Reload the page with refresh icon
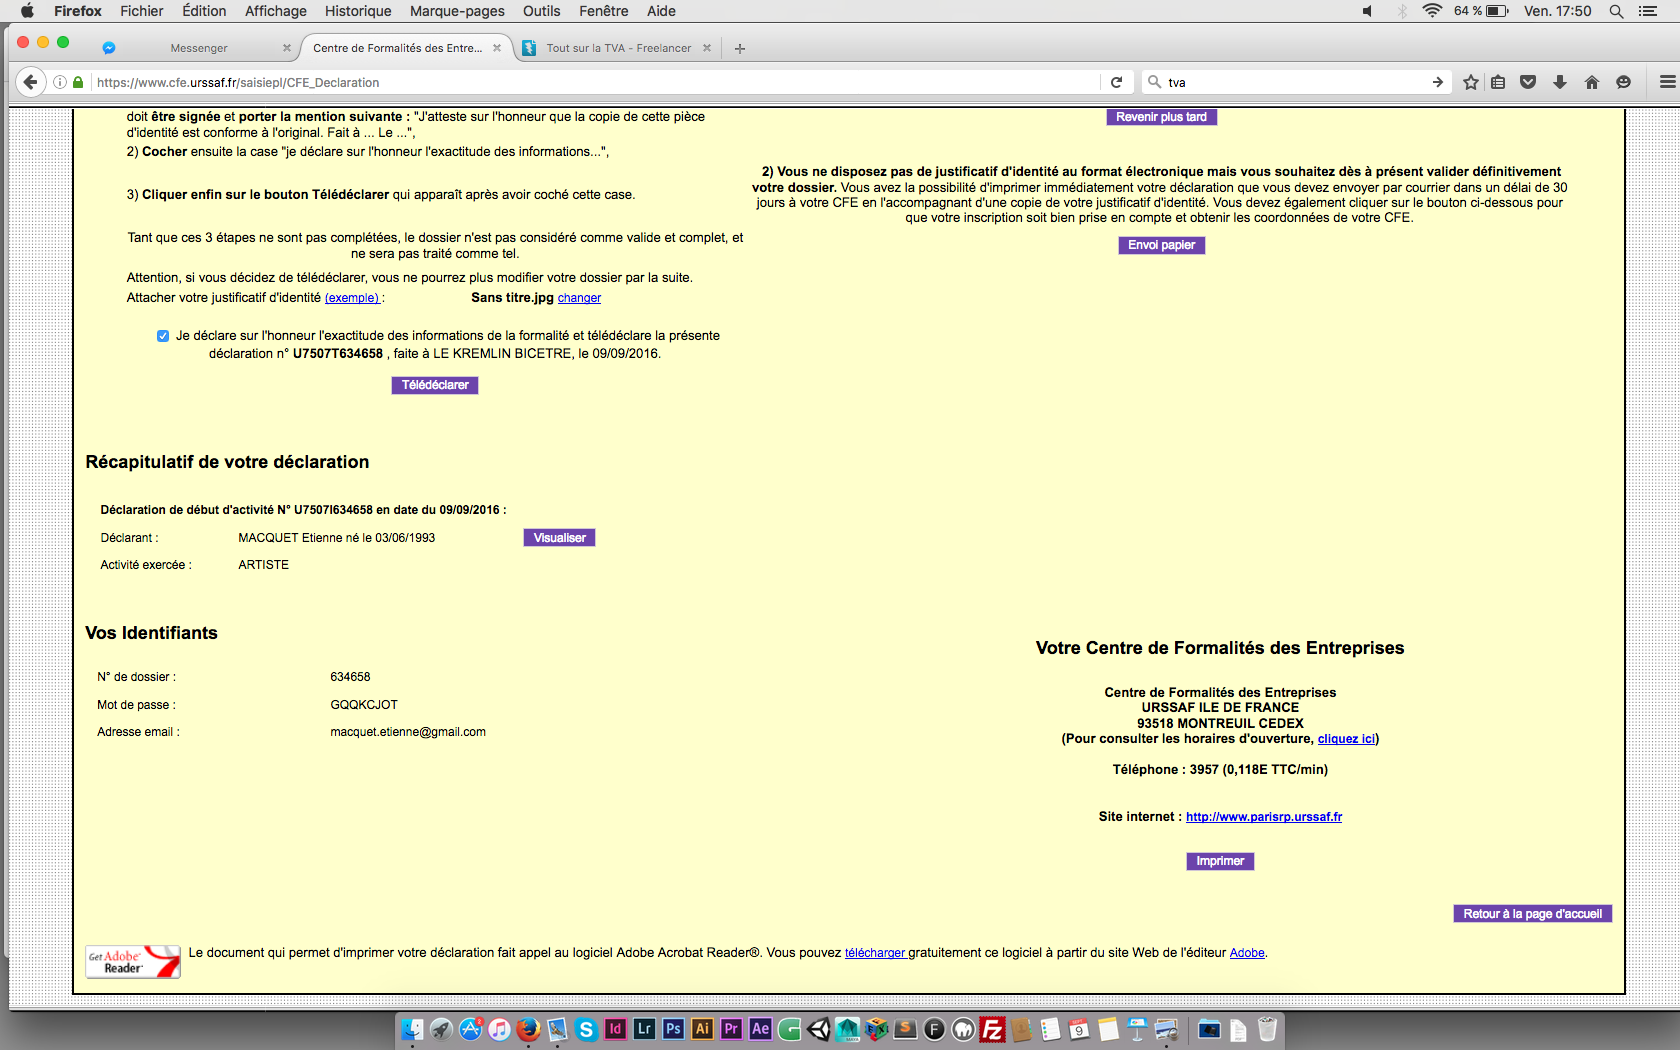The image size is (1680, 1050). click(x=1116, y=82)
